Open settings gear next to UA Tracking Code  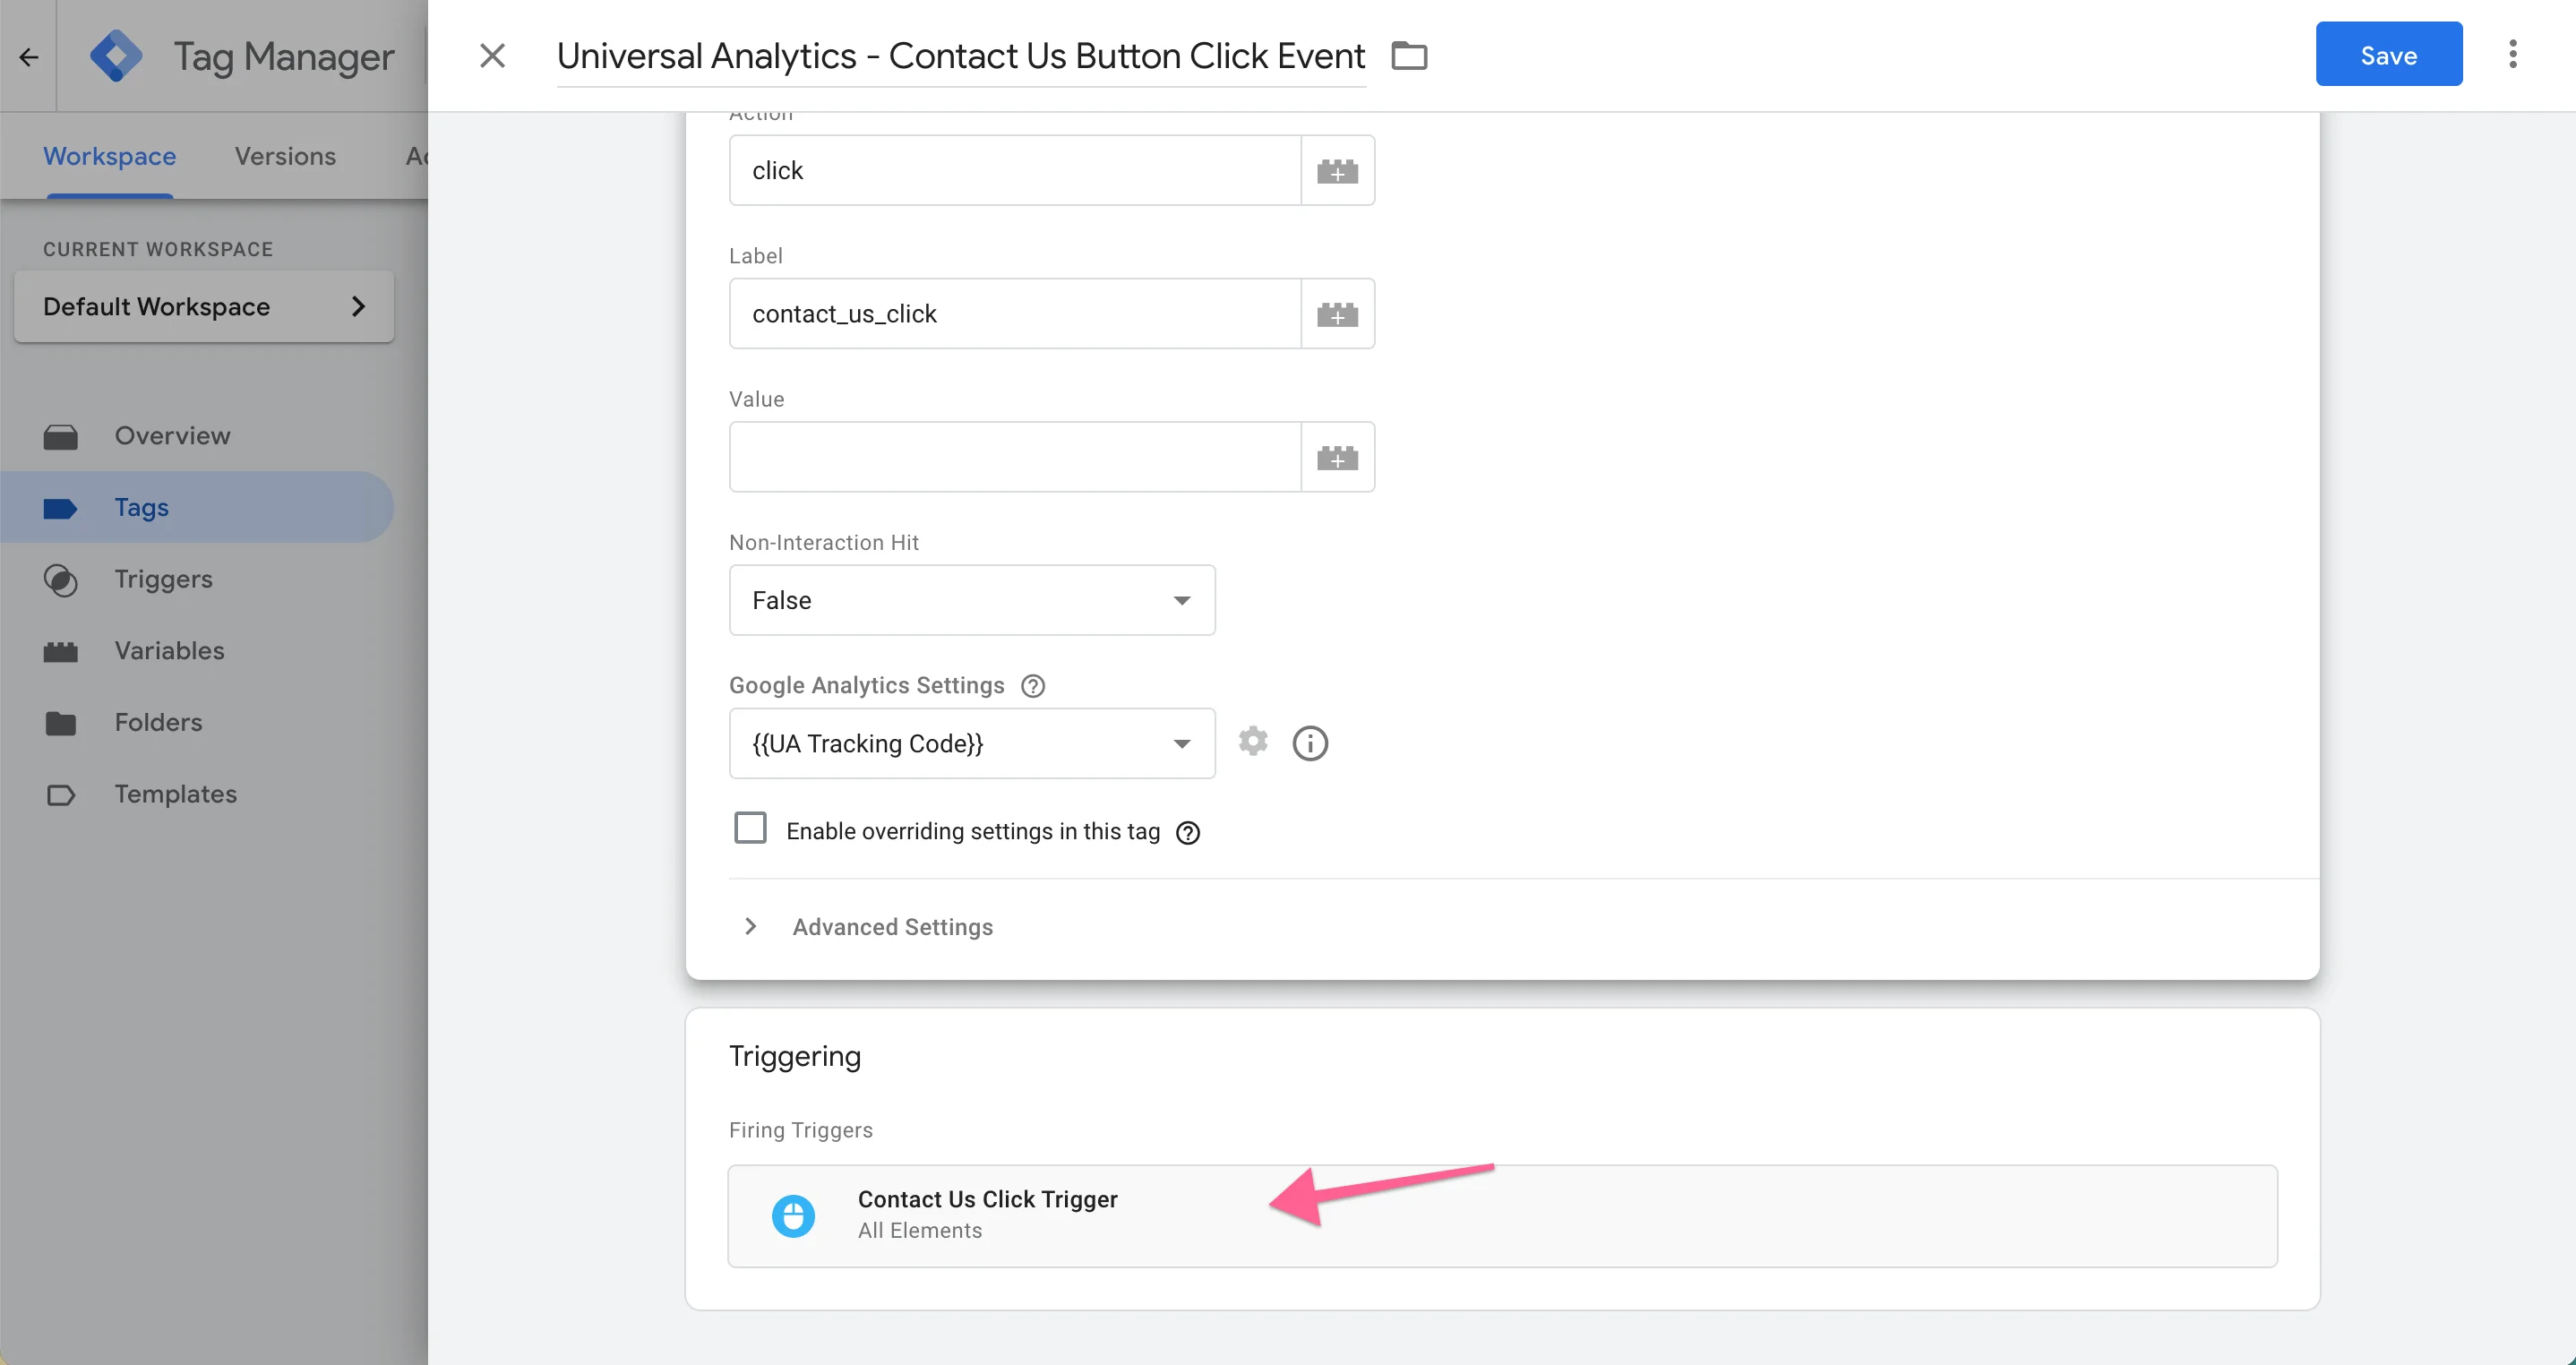pos(1252,742)
